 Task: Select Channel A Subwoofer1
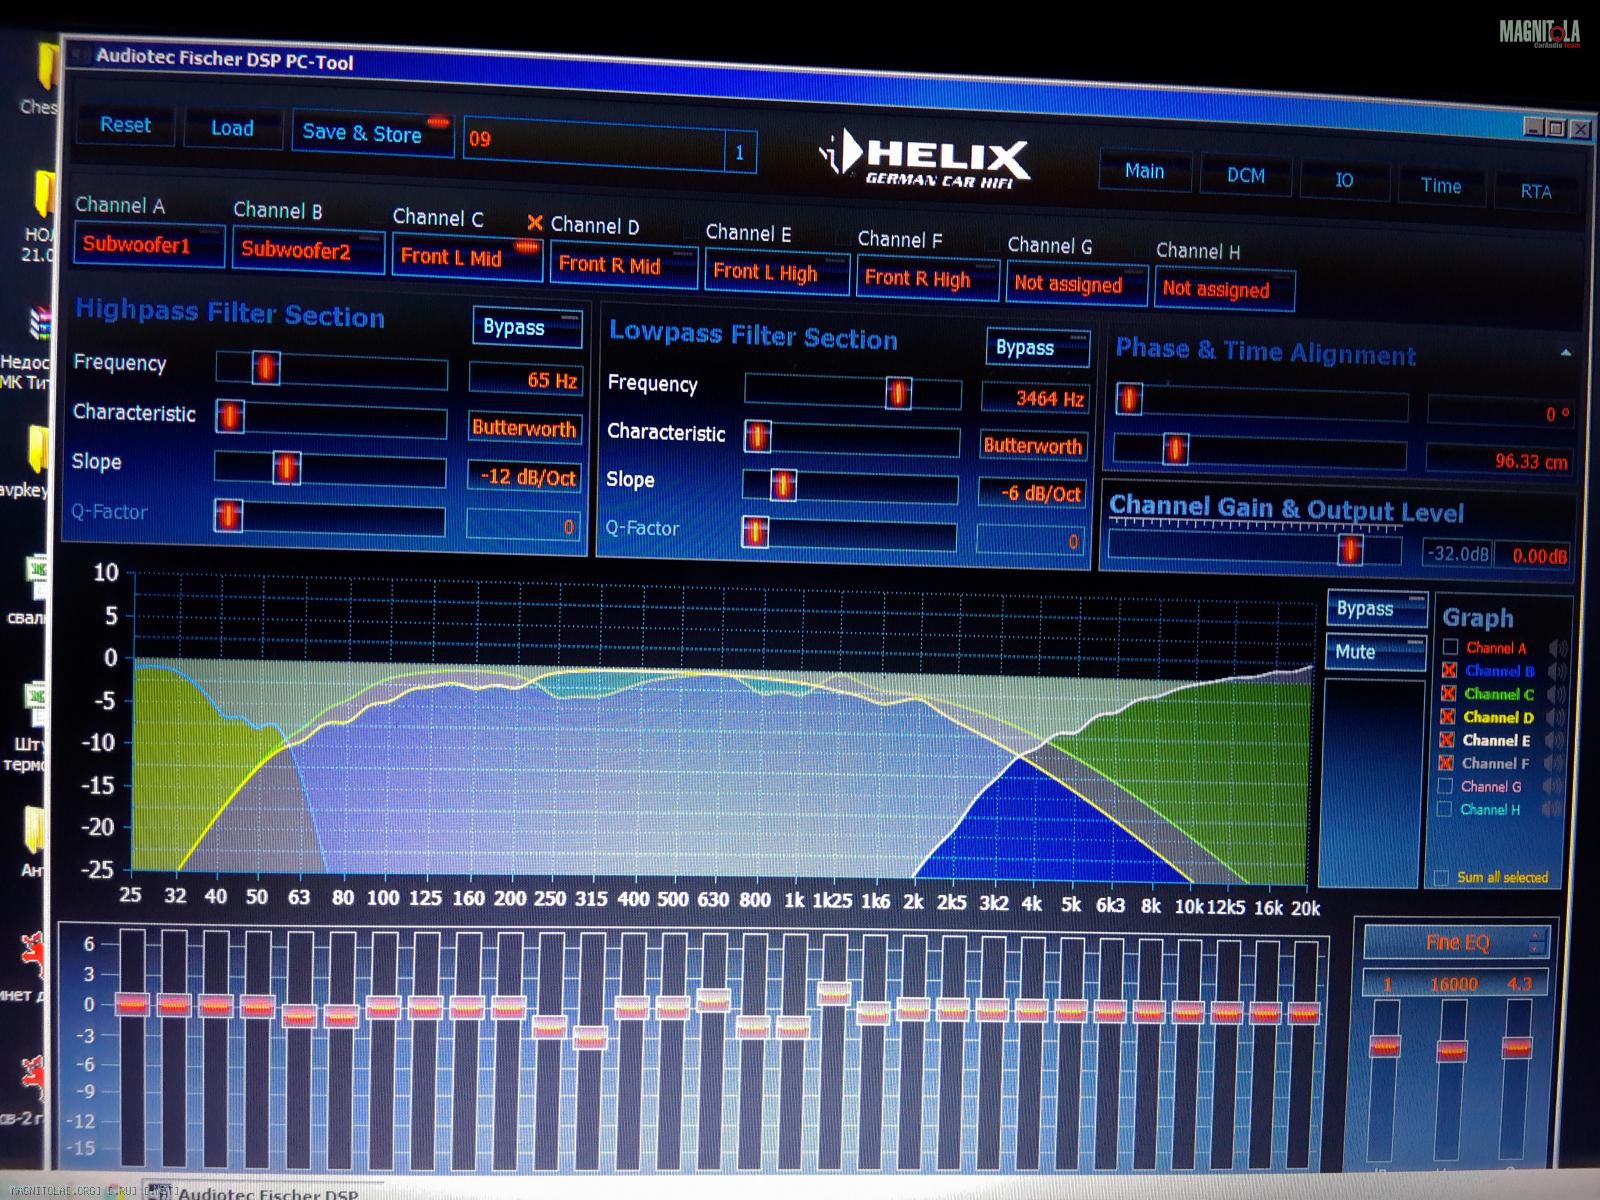(148, 245)
